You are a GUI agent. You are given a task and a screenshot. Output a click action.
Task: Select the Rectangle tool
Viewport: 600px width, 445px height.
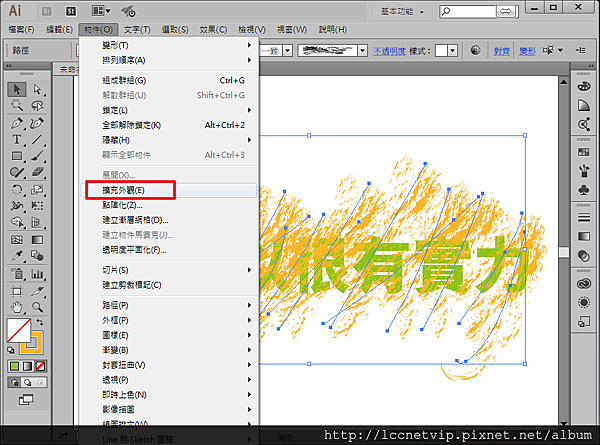17,156
